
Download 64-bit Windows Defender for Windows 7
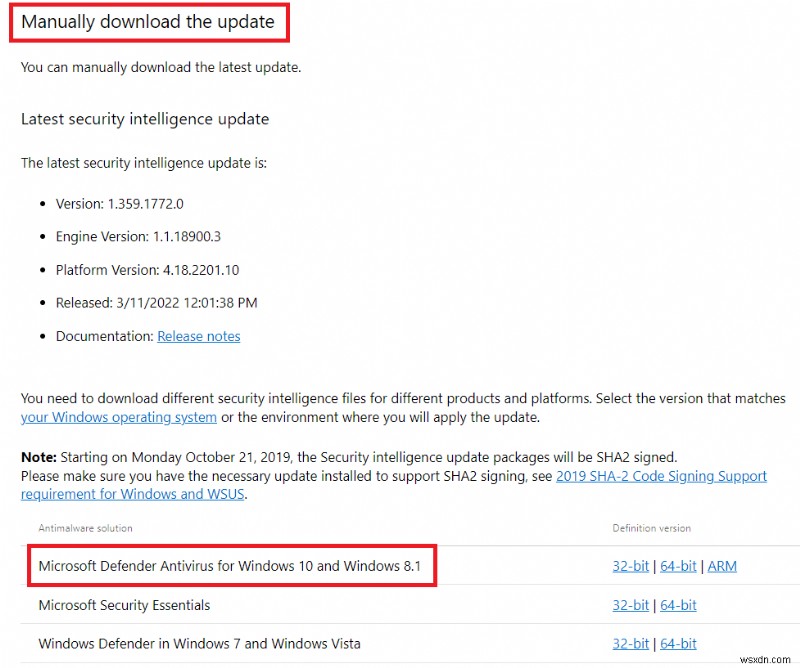click(x=678, y=643)
